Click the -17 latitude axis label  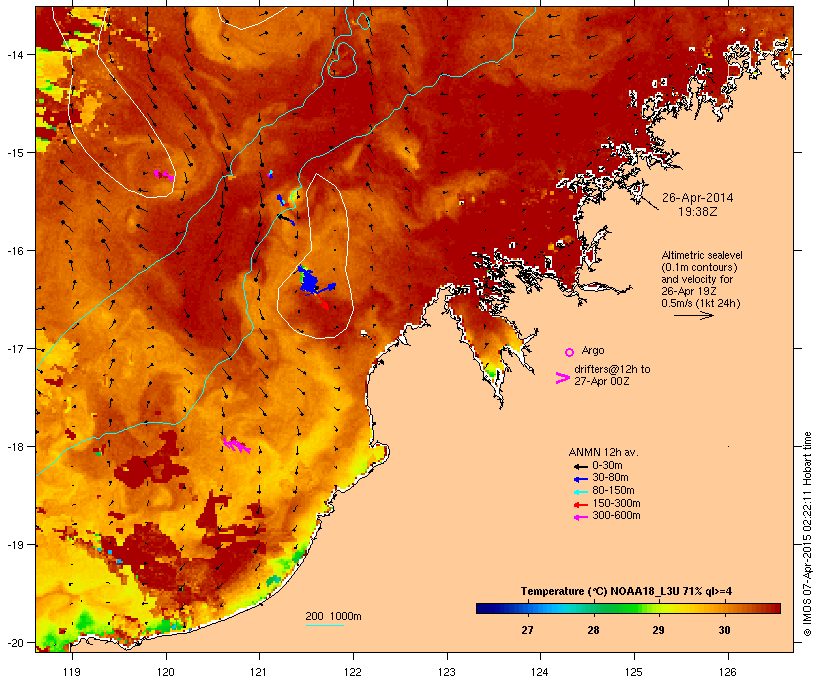click(x=14, y=349)
